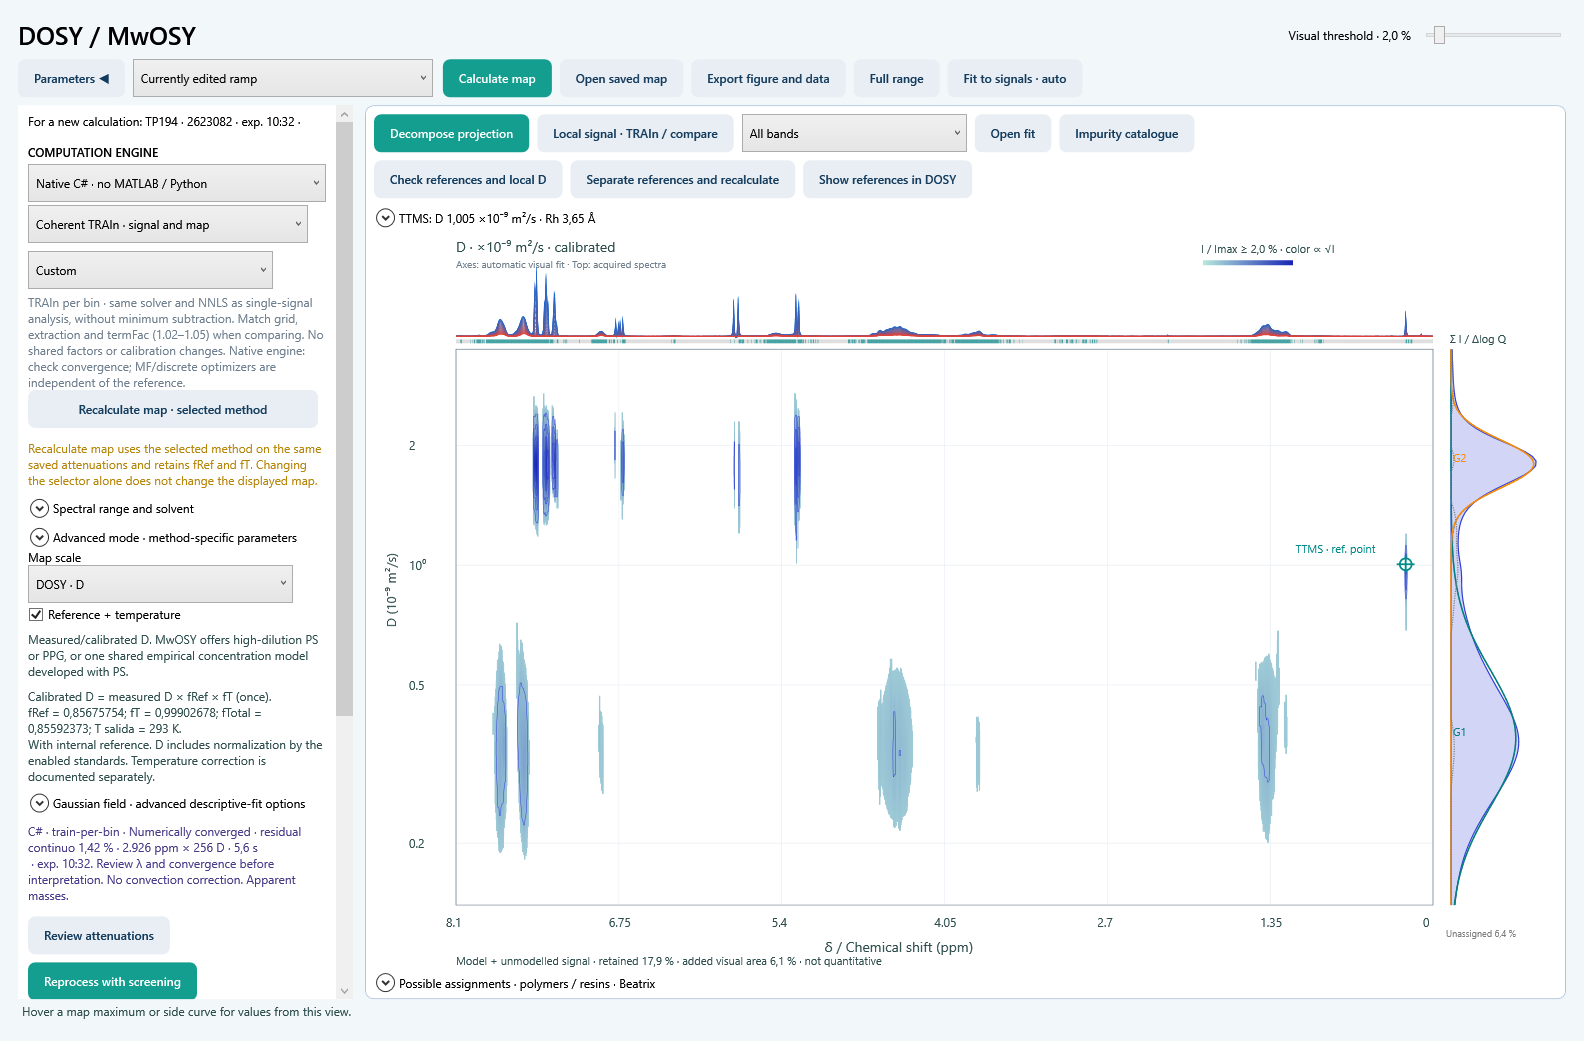Click the scrollbar up arrow in parameters panel
Viewport: 1584px width, 1041px height.
point(344,114)
